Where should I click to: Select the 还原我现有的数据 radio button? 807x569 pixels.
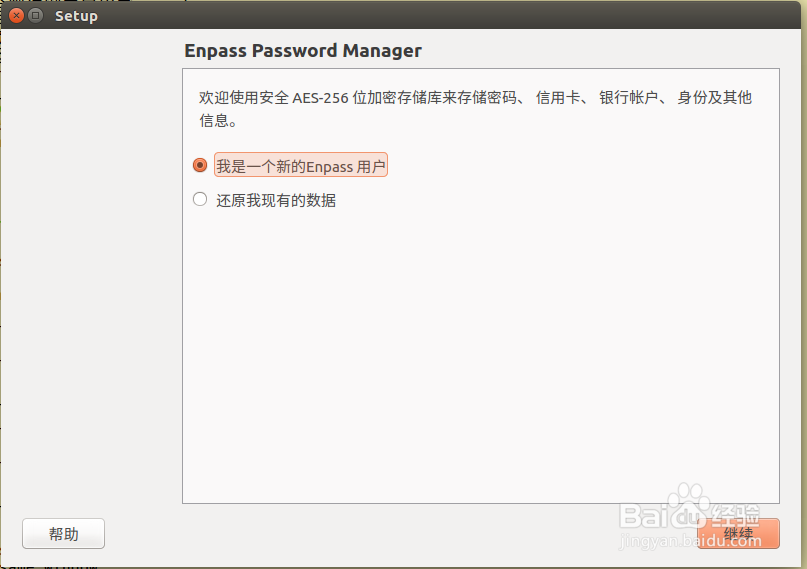tap(200, 200)
